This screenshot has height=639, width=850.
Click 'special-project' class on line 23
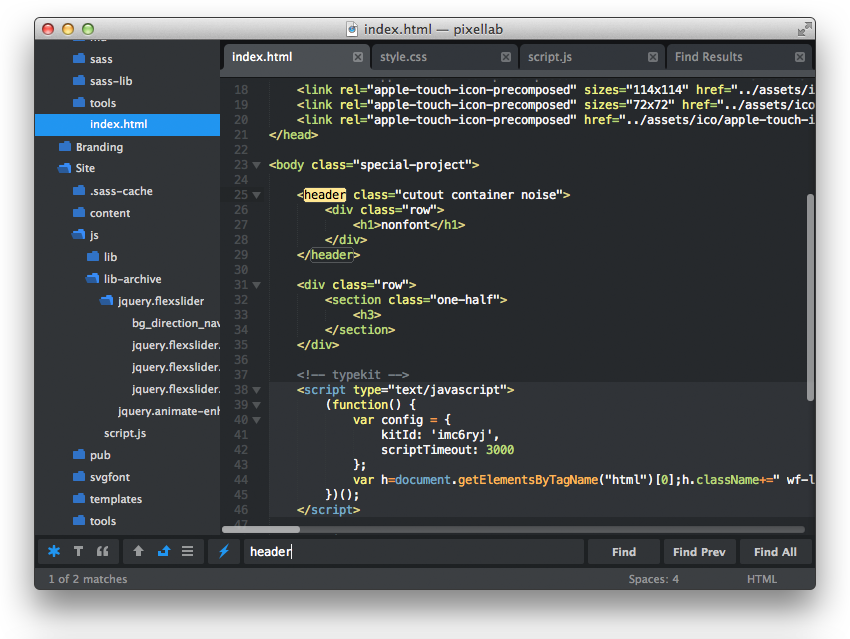(x=416, y=165)
